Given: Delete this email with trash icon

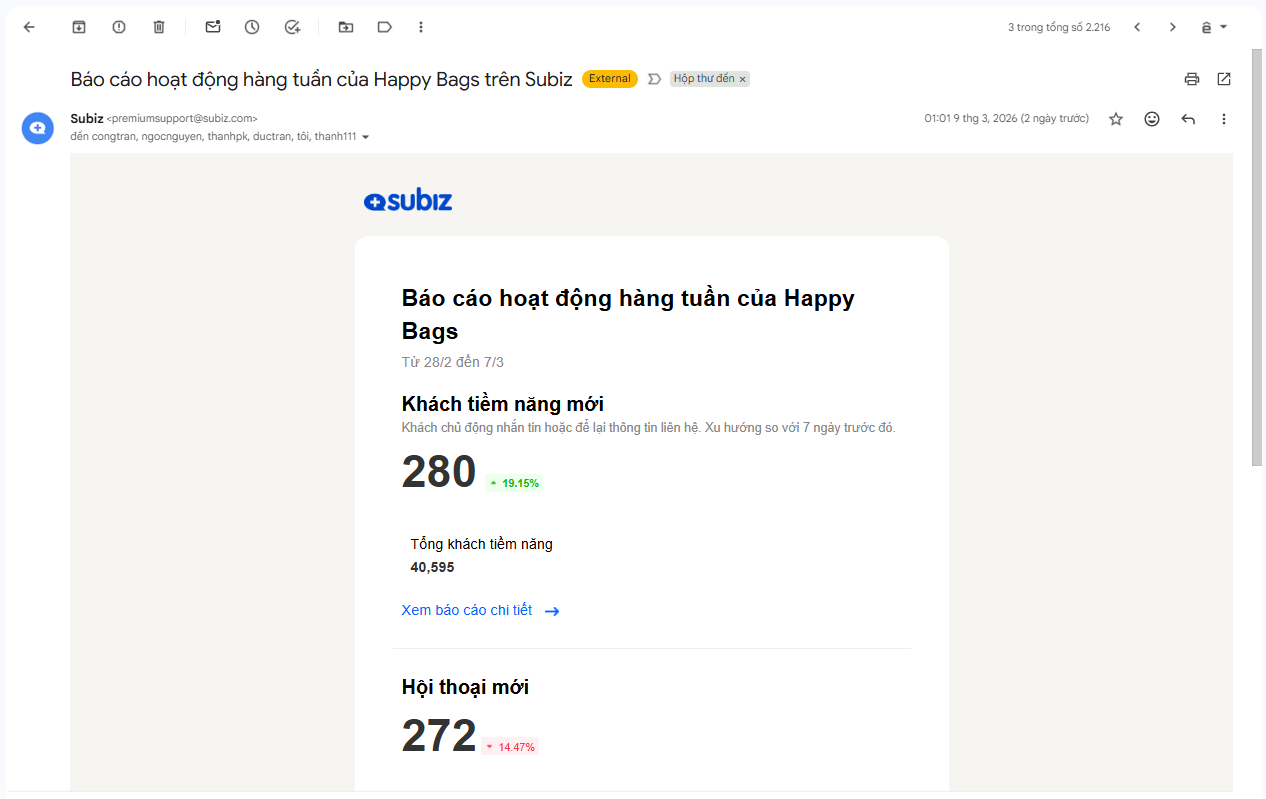Looking at the screenshot, I should point(159,27).
